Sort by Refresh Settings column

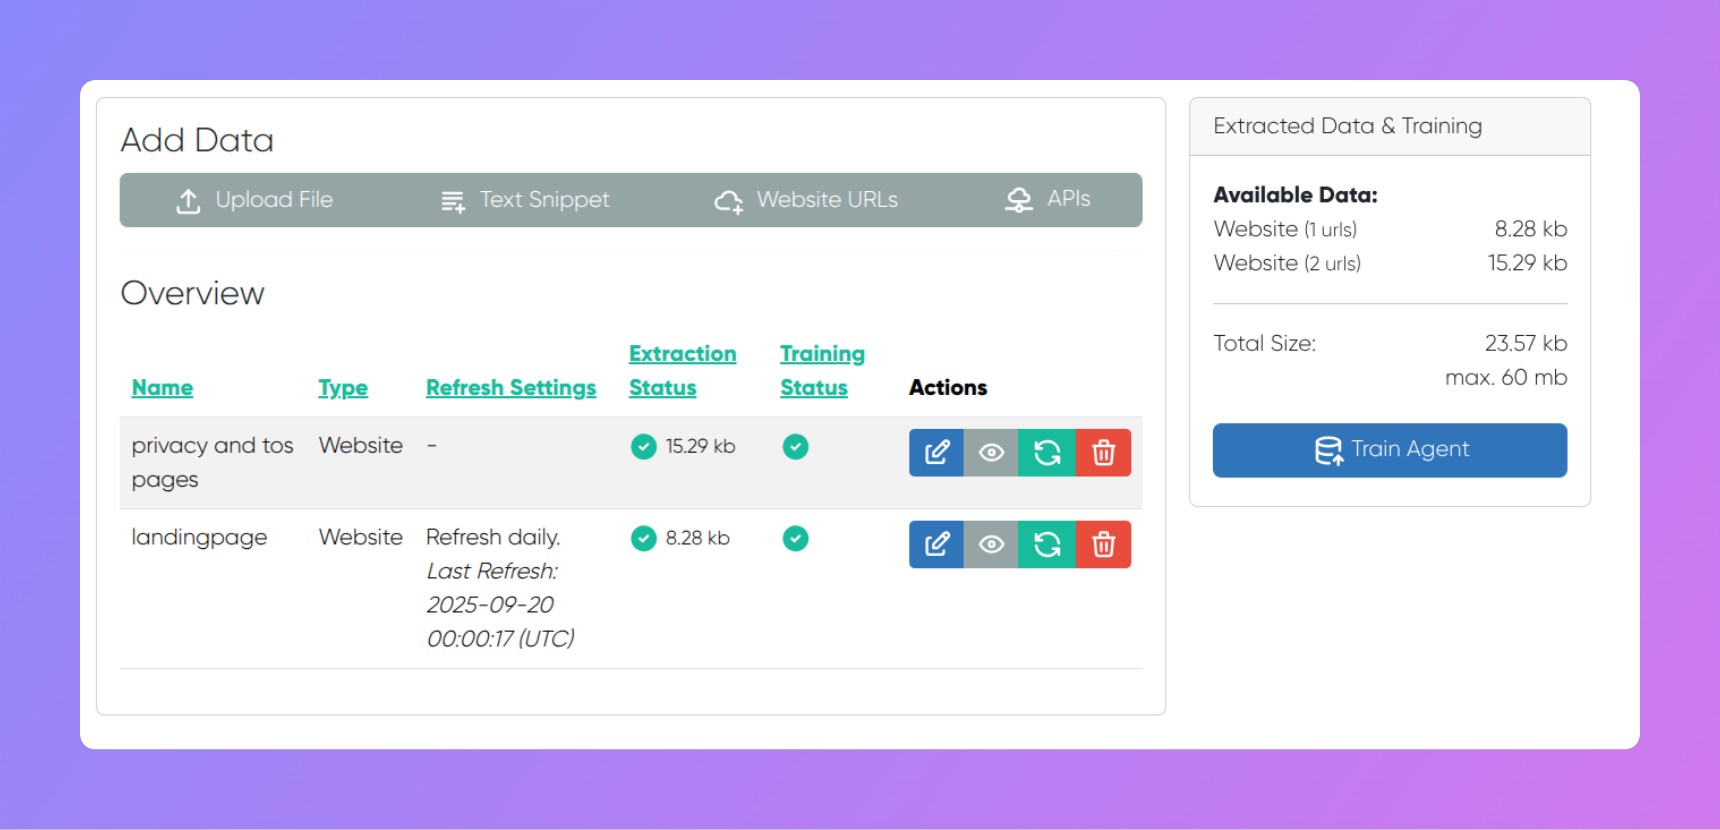[511, 388]
